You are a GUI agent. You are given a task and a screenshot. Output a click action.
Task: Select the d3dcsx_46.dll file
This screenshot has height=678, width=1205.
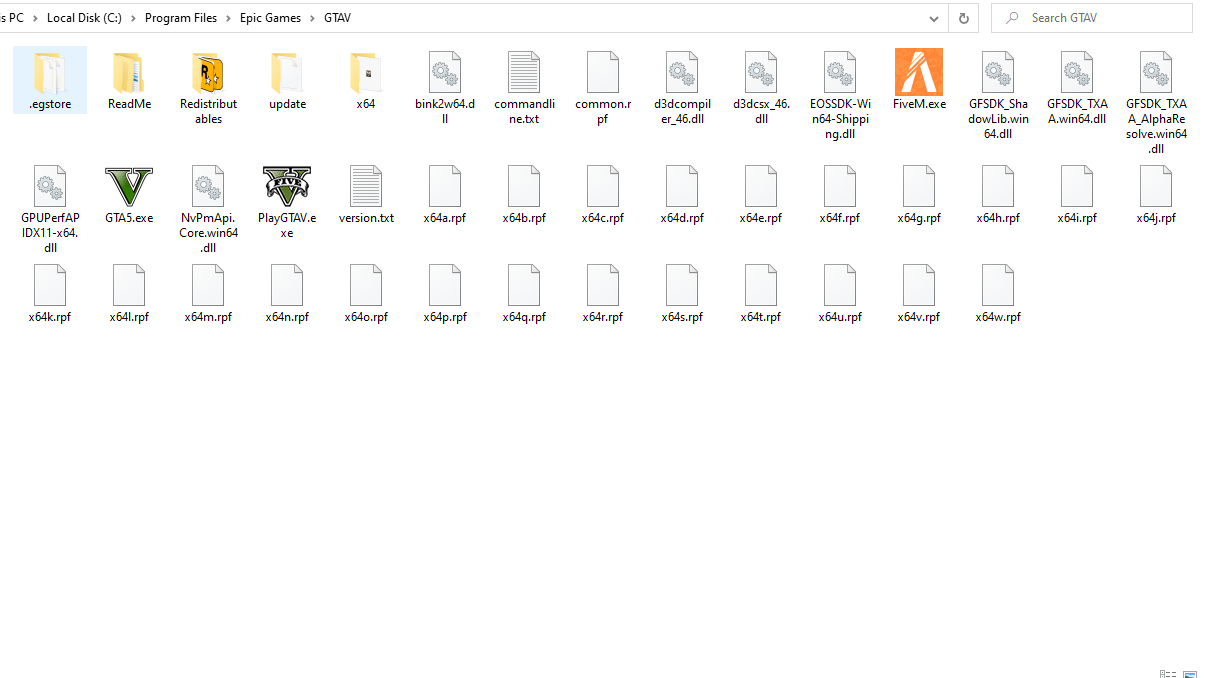(x=761, y=88)
